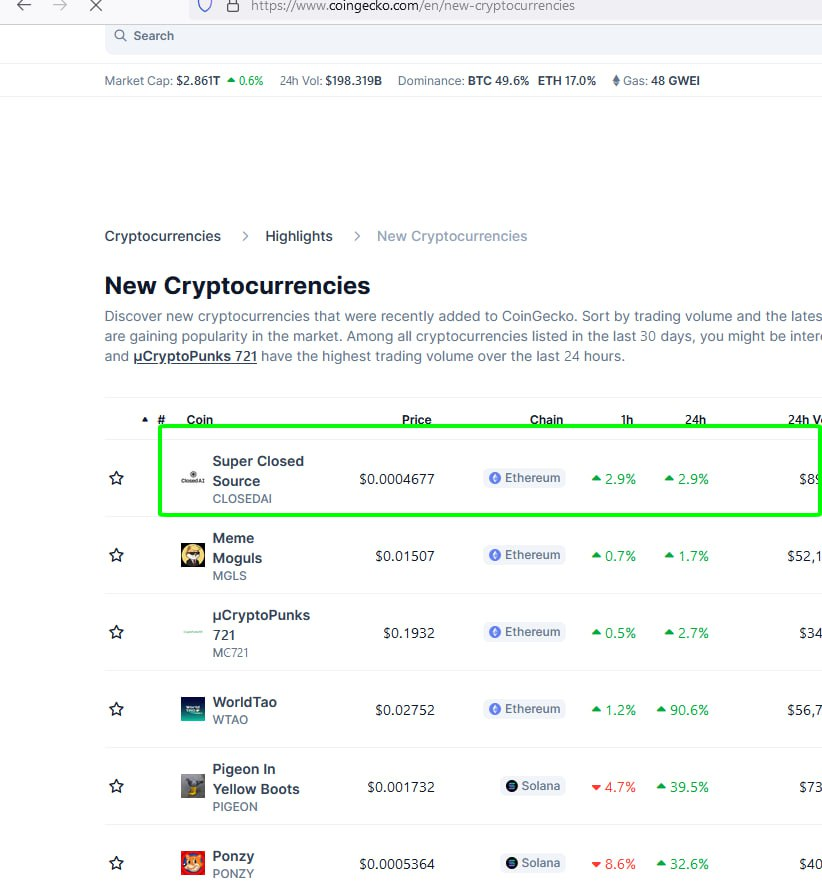Click the $0.01507 price cell
Image resolution: width=822 pixels, height=896 pixels.
click(405, 556)
